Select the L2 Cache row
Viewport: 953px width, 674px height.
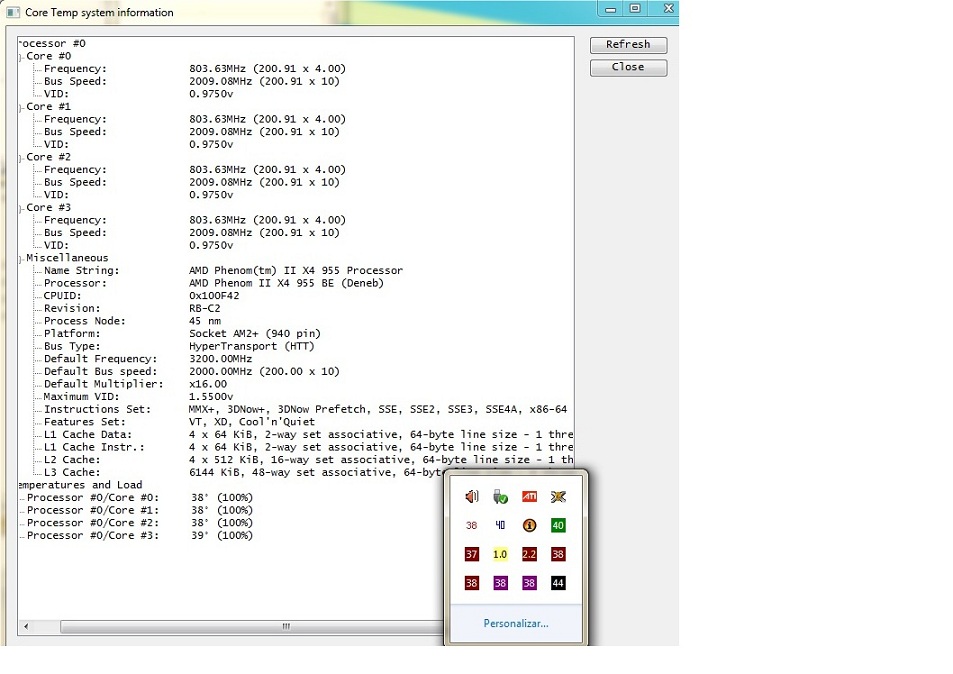[308, 460]
